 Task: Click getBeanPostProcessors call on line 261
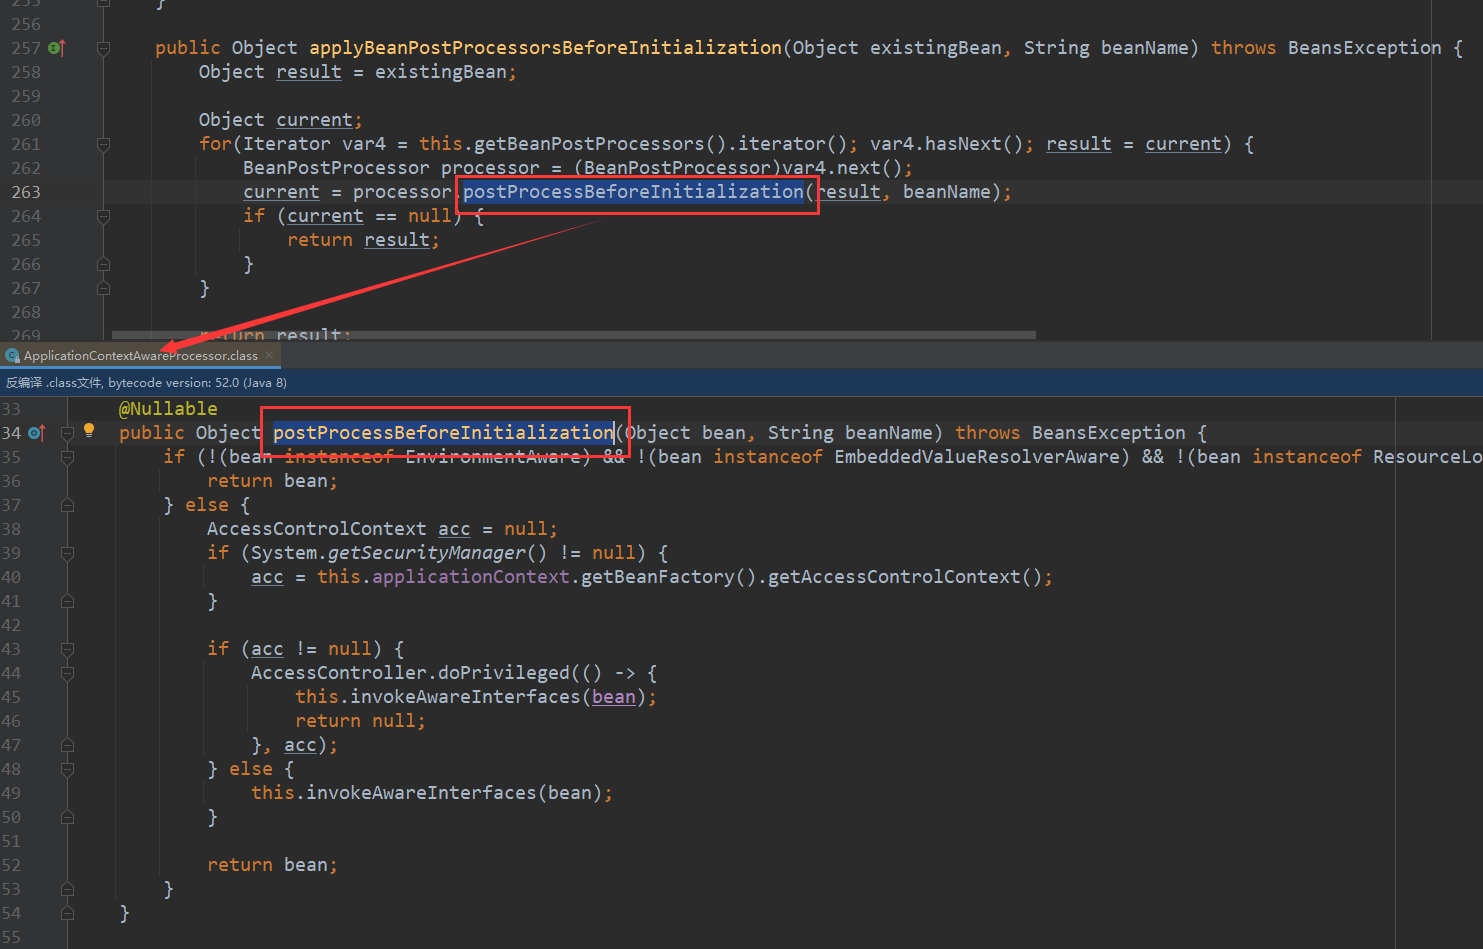click(x=589, y=144)
